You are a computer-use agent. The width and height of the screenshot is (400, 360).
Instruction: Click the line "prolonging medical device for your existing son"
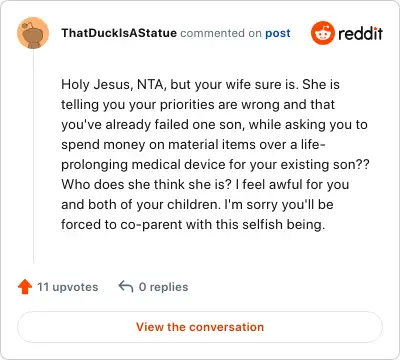click(x=215, y=164)
